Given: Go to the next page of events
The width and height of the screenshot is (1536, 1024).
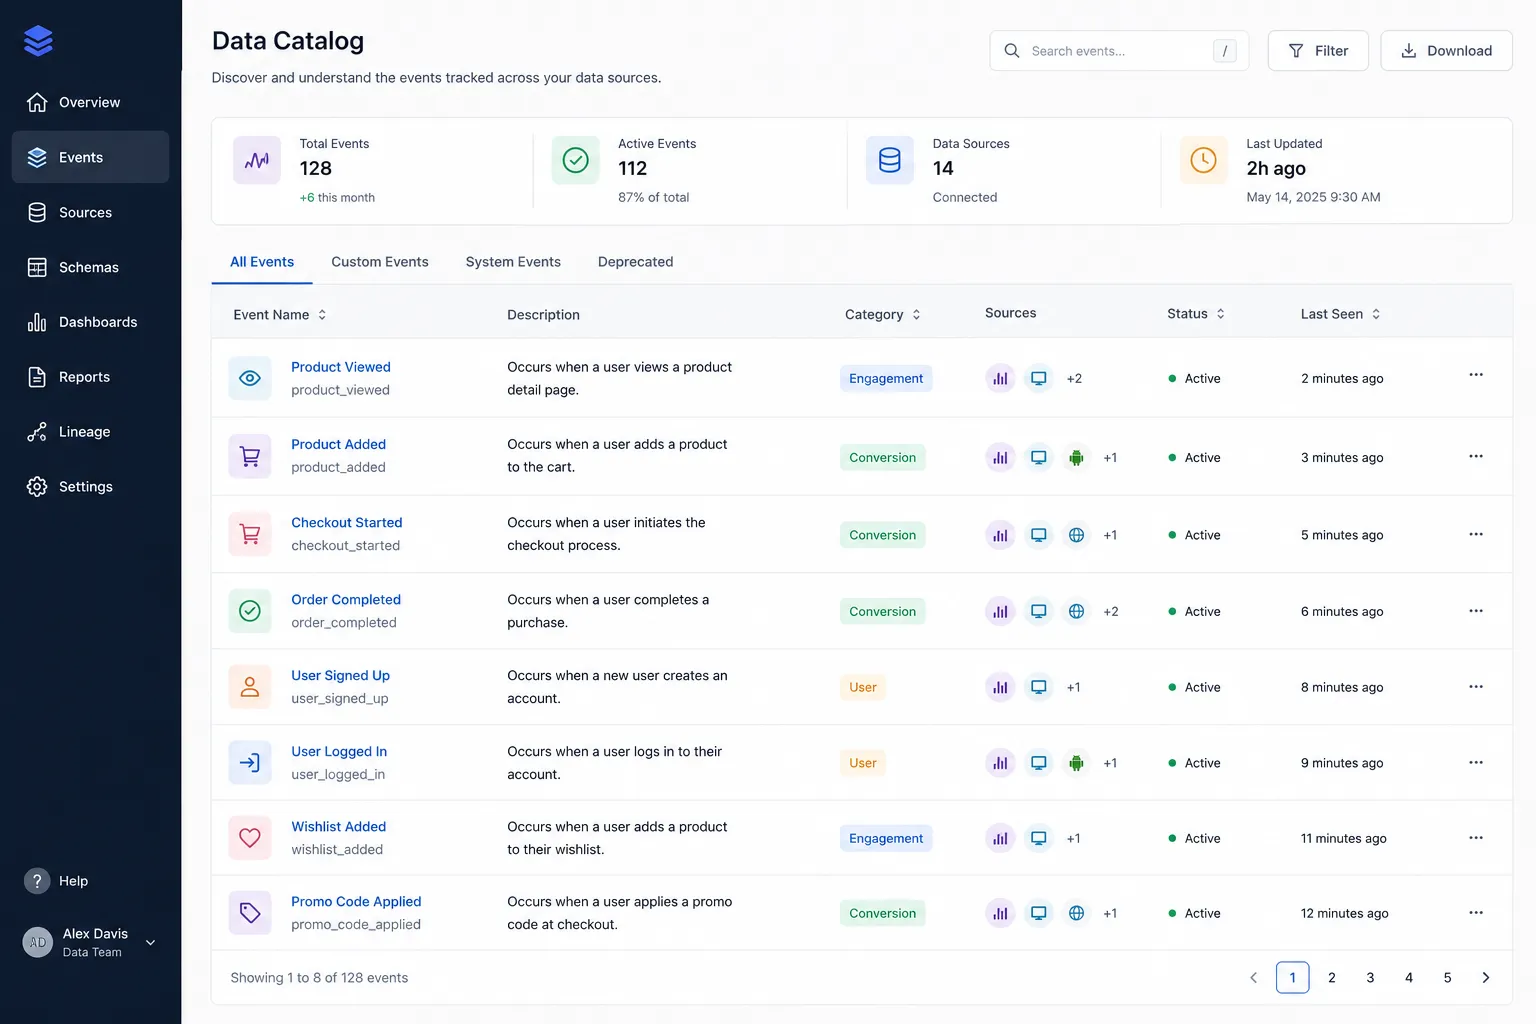Looking at the screenshot, I should point(1485,978).
